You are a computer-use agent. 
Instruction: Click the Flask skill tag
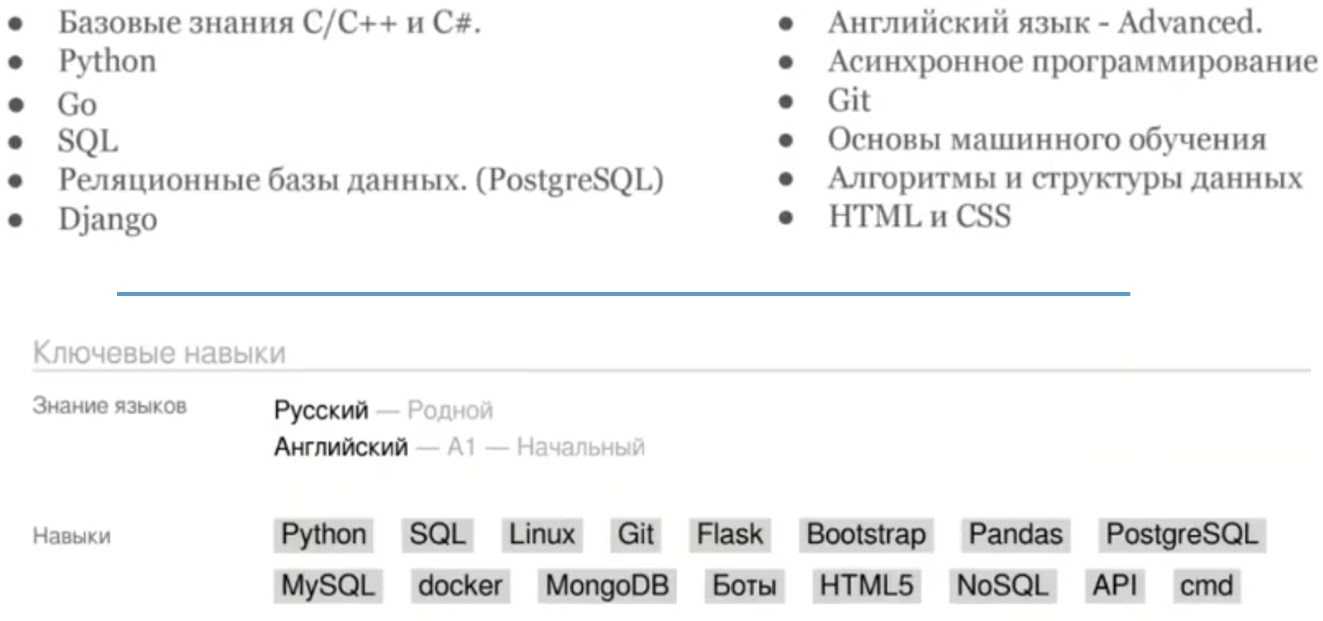tap(729, 535)
